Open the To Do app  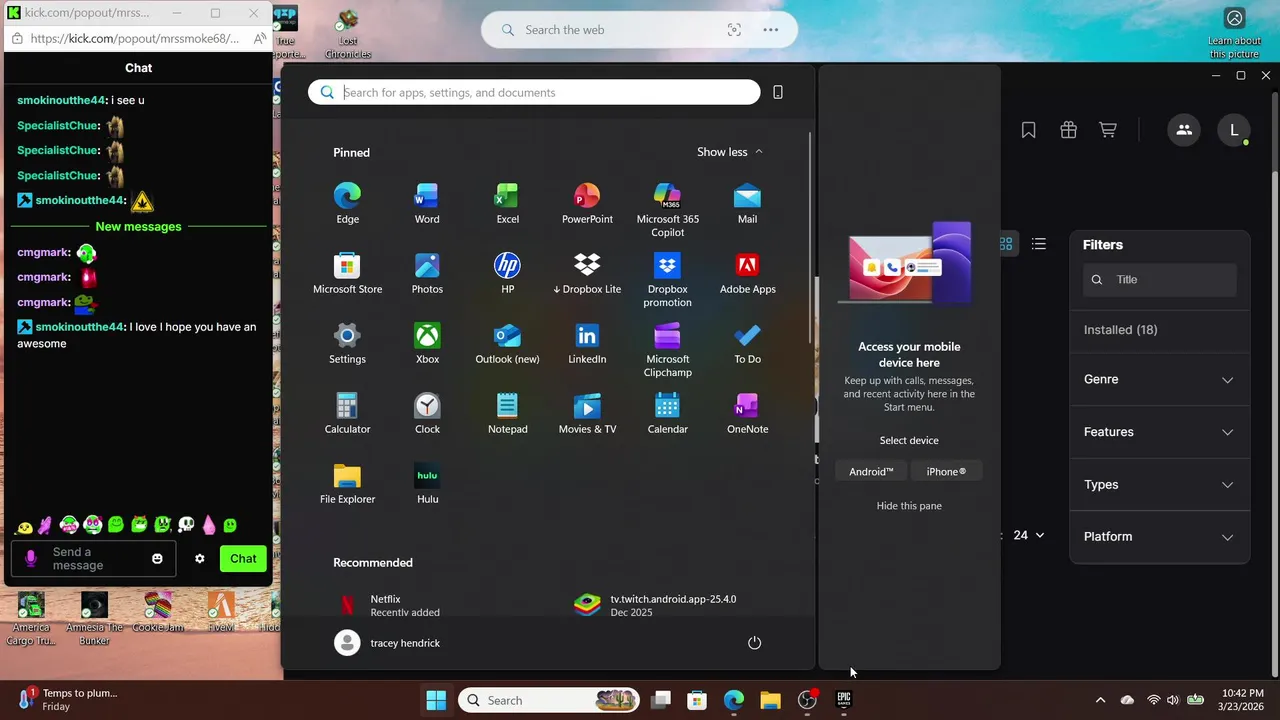747,343
